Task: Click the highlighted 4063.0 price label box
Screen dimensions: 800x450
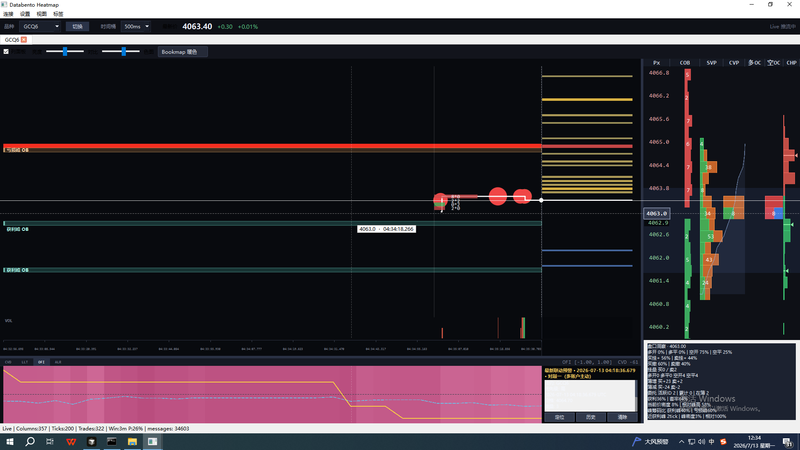Action: pyautogui.click(x=656, y=213)
